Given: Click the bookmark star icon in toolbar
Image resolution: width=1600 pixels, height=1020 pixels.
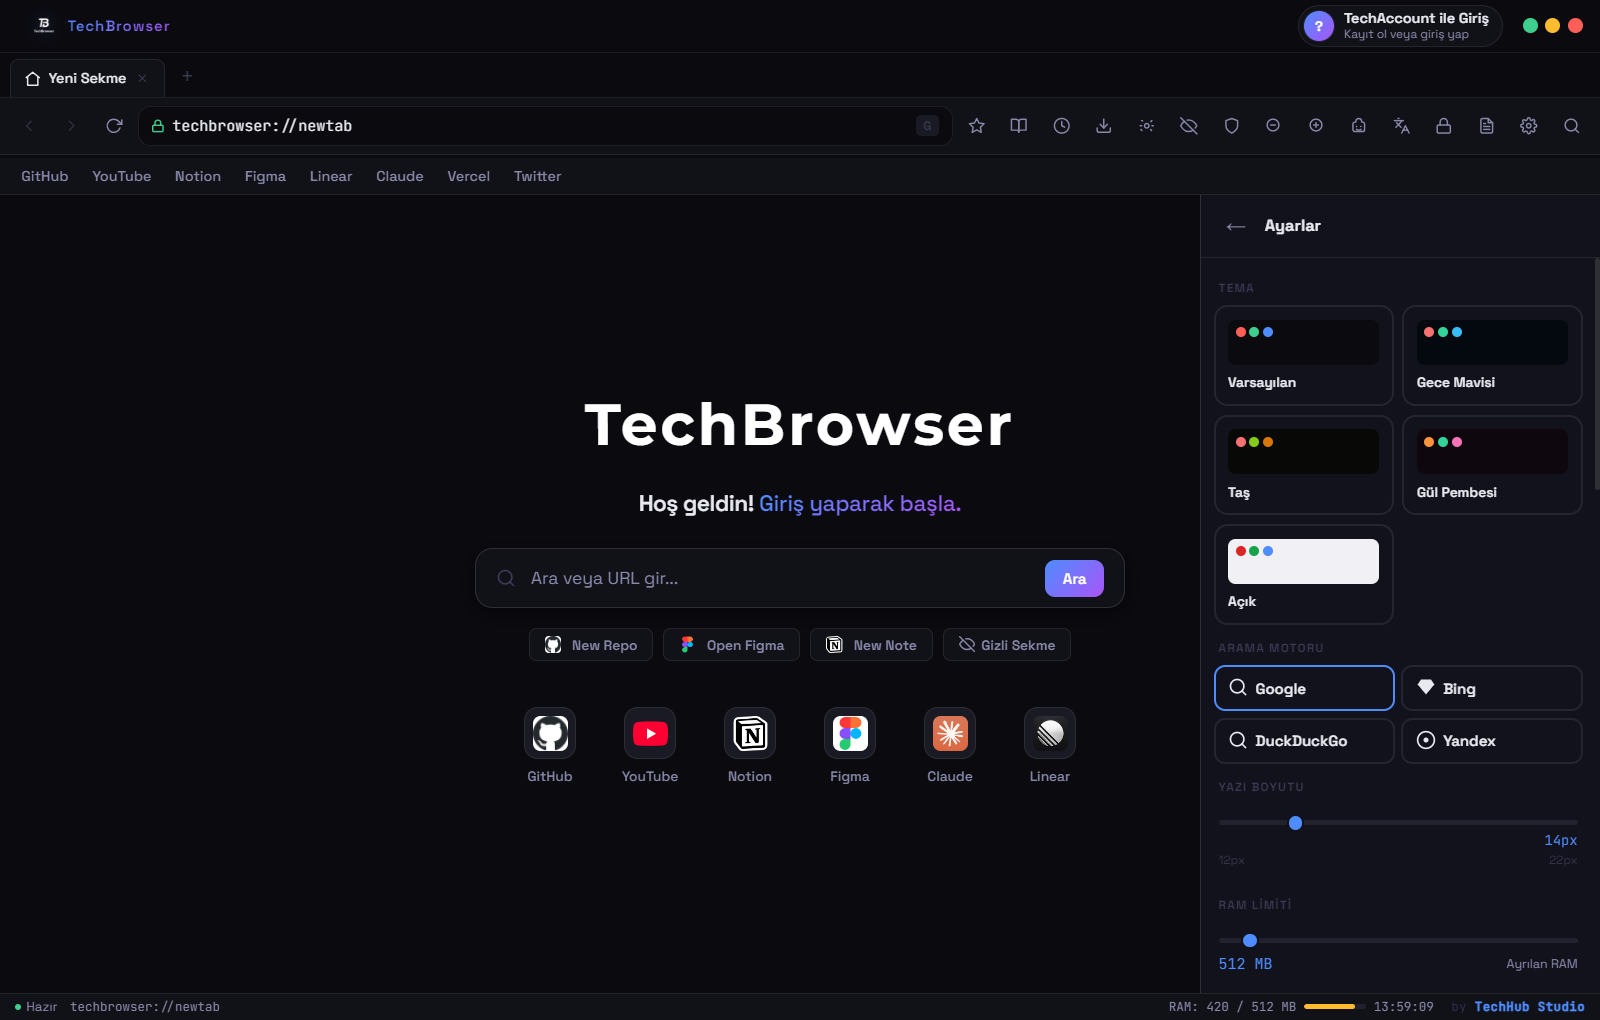Looking at the screenshot, I should pos(977,126).
